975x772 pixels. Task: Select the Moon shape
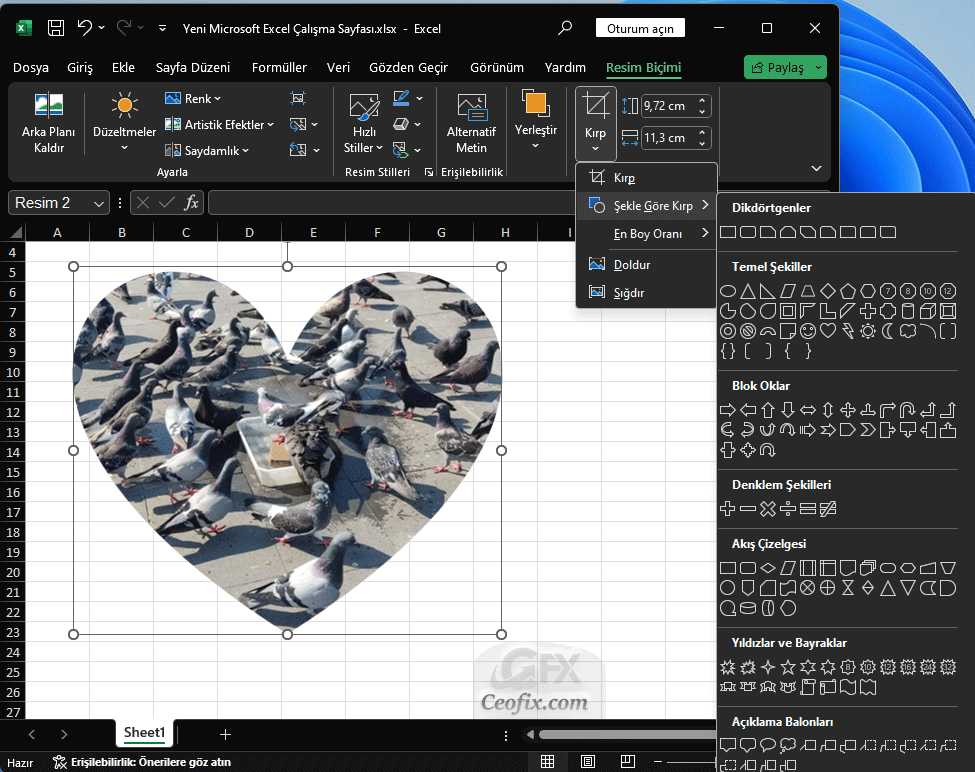point(887,331)
